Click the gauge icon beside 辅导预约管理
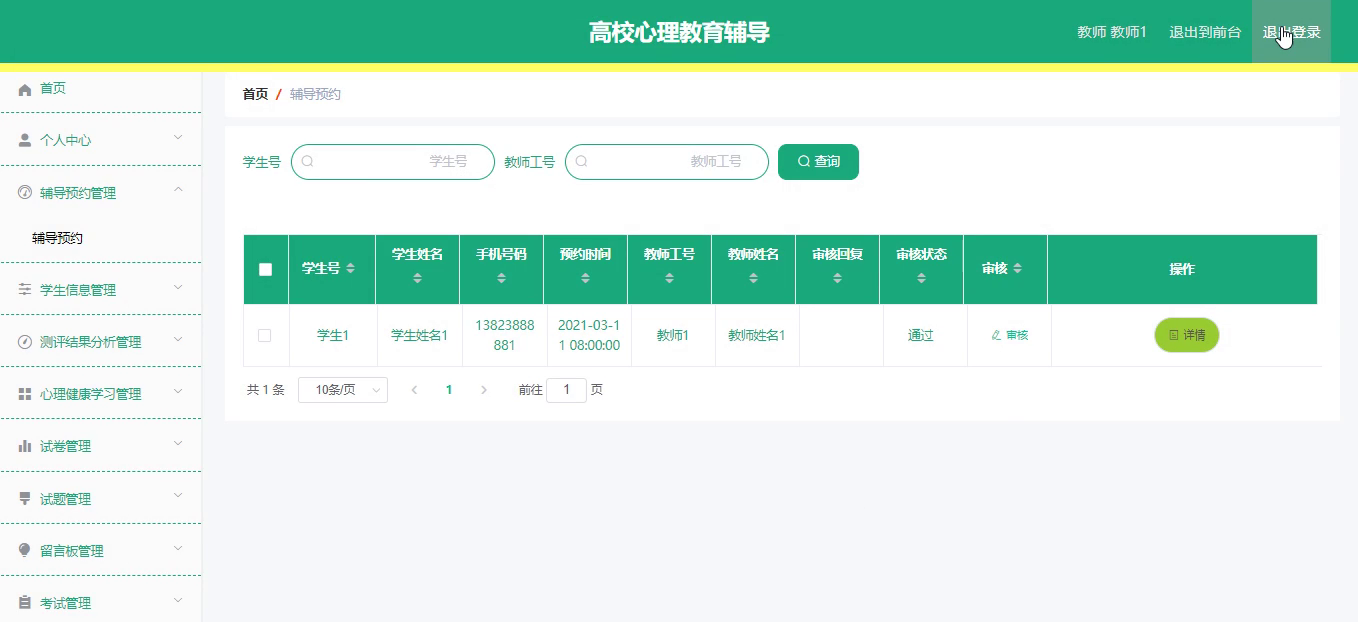The width and height of the screenshot is (1358, 622). 25,193
